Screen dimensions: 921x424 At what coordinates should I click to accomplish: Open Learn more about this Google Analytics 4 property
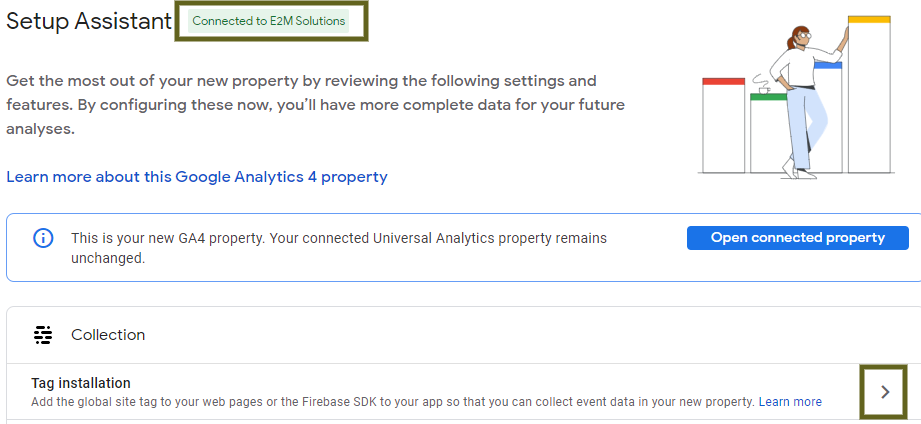point(197,177)
